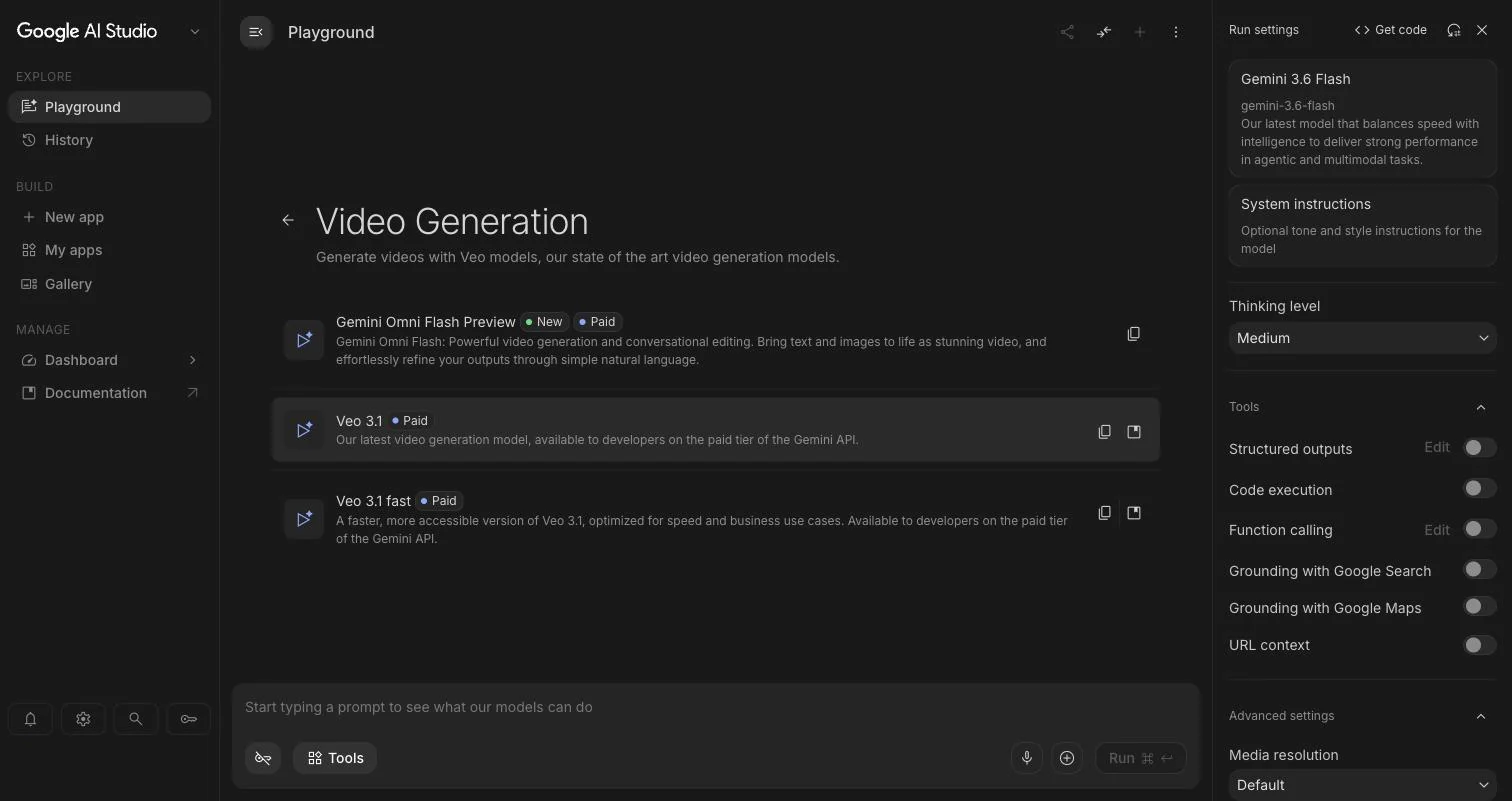The height and width of the screenshot is (801, 1512).
Task: Toggle URL context switch
Action: point(1479,645)
